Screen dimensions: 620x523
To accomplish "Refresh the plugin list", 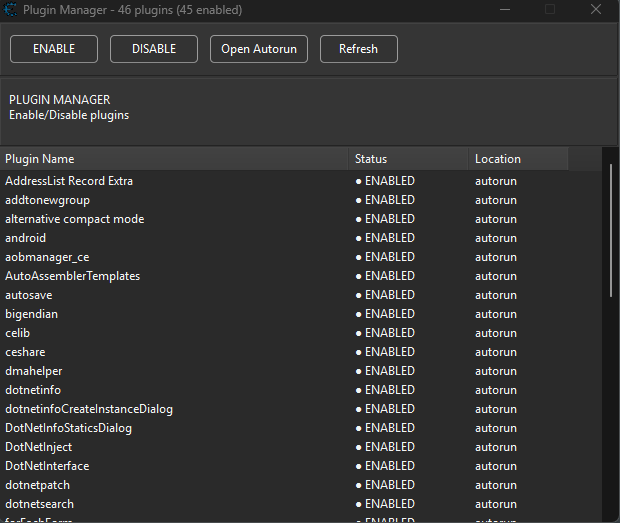I will (x=359, y=49).
